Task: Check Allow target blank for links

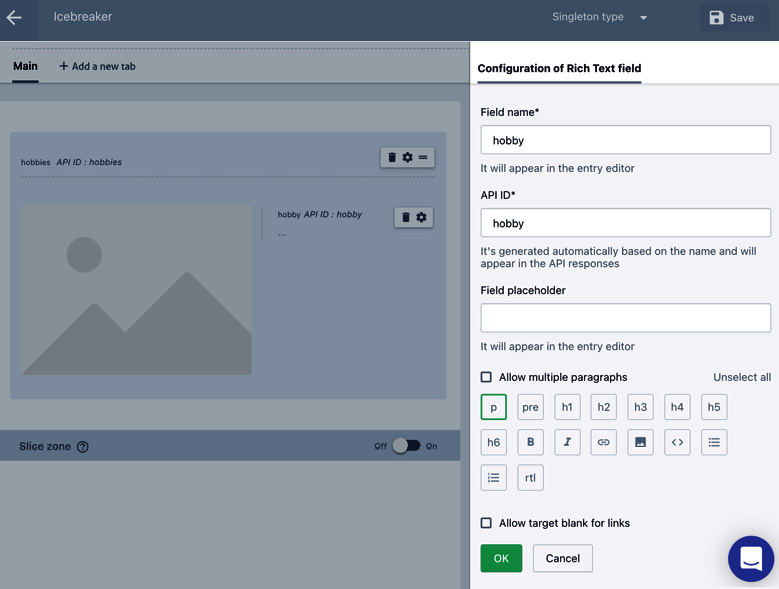Action: coord(486,523)
